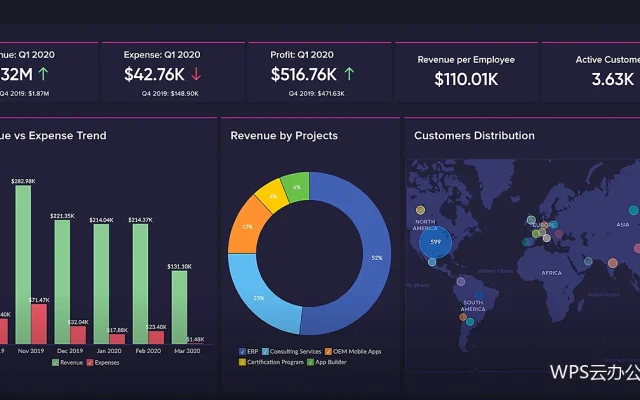Click the Nov 2019 revenue bar $282.98K

click(x=23, y=264)
